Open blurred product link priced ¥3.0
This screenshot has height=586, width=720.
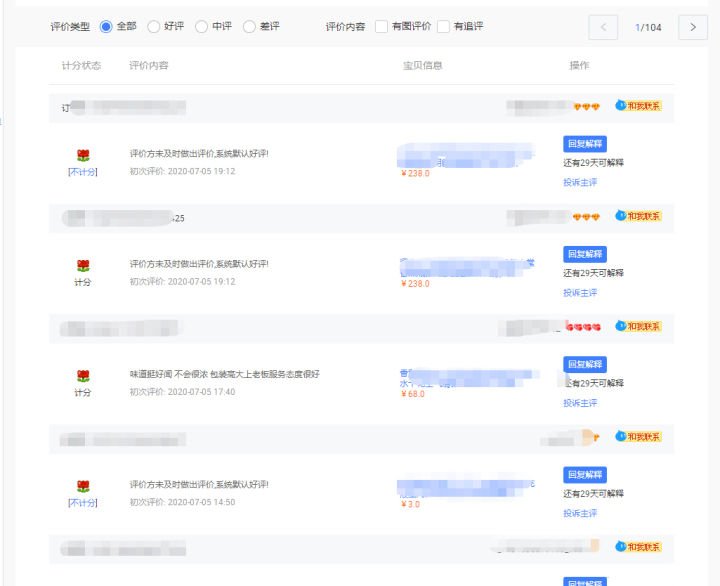[466, 488]
